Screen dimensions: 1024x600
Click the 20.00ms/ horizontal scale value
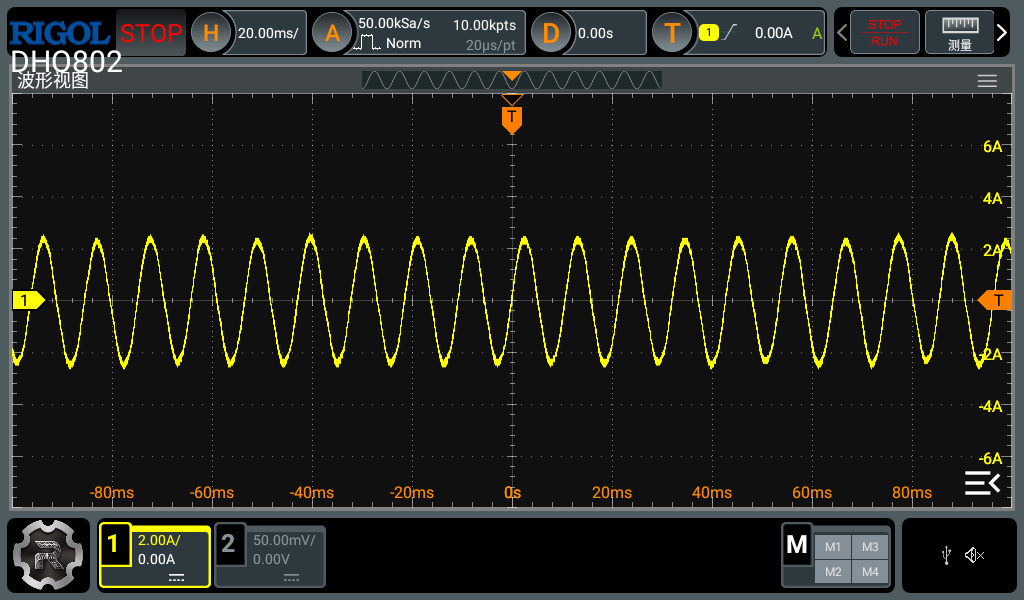pyautogui.click(x=268, y=33)
